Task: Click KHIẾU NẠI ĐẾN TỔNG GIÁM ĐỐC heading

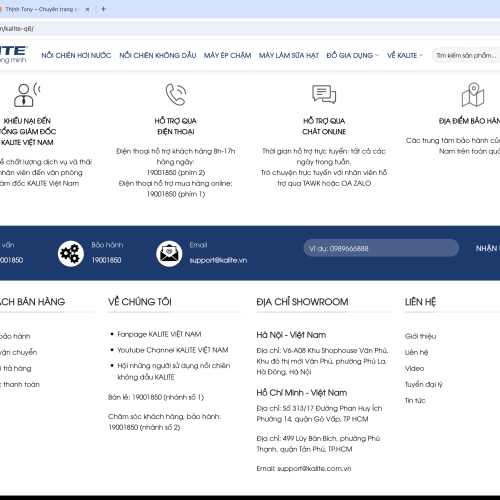Action: click(x=27, y=132)
